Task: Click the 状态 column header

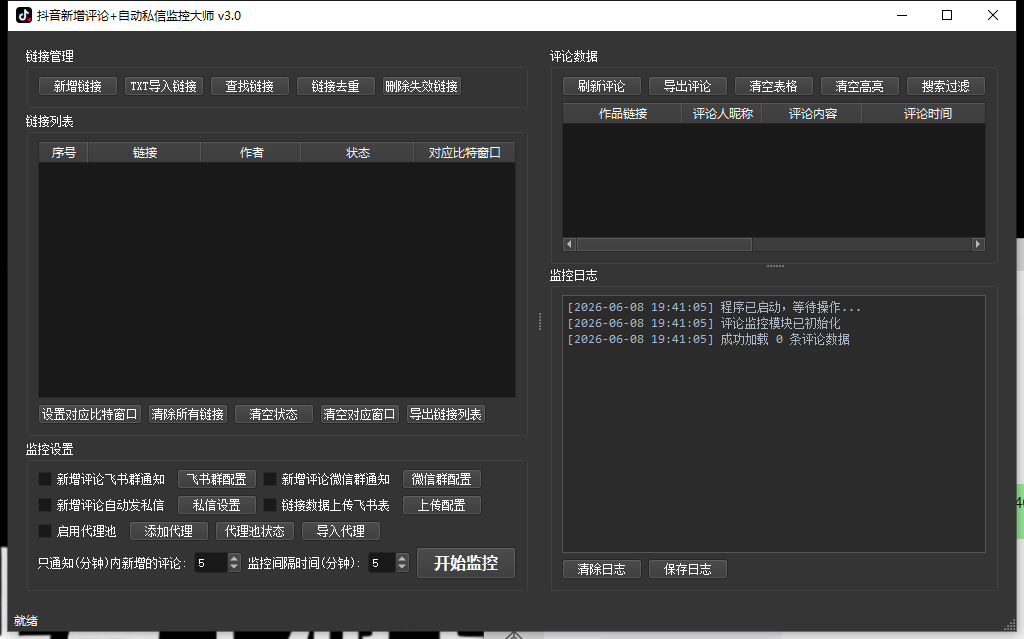Action: pyautogui.click(x=357, y=153)
